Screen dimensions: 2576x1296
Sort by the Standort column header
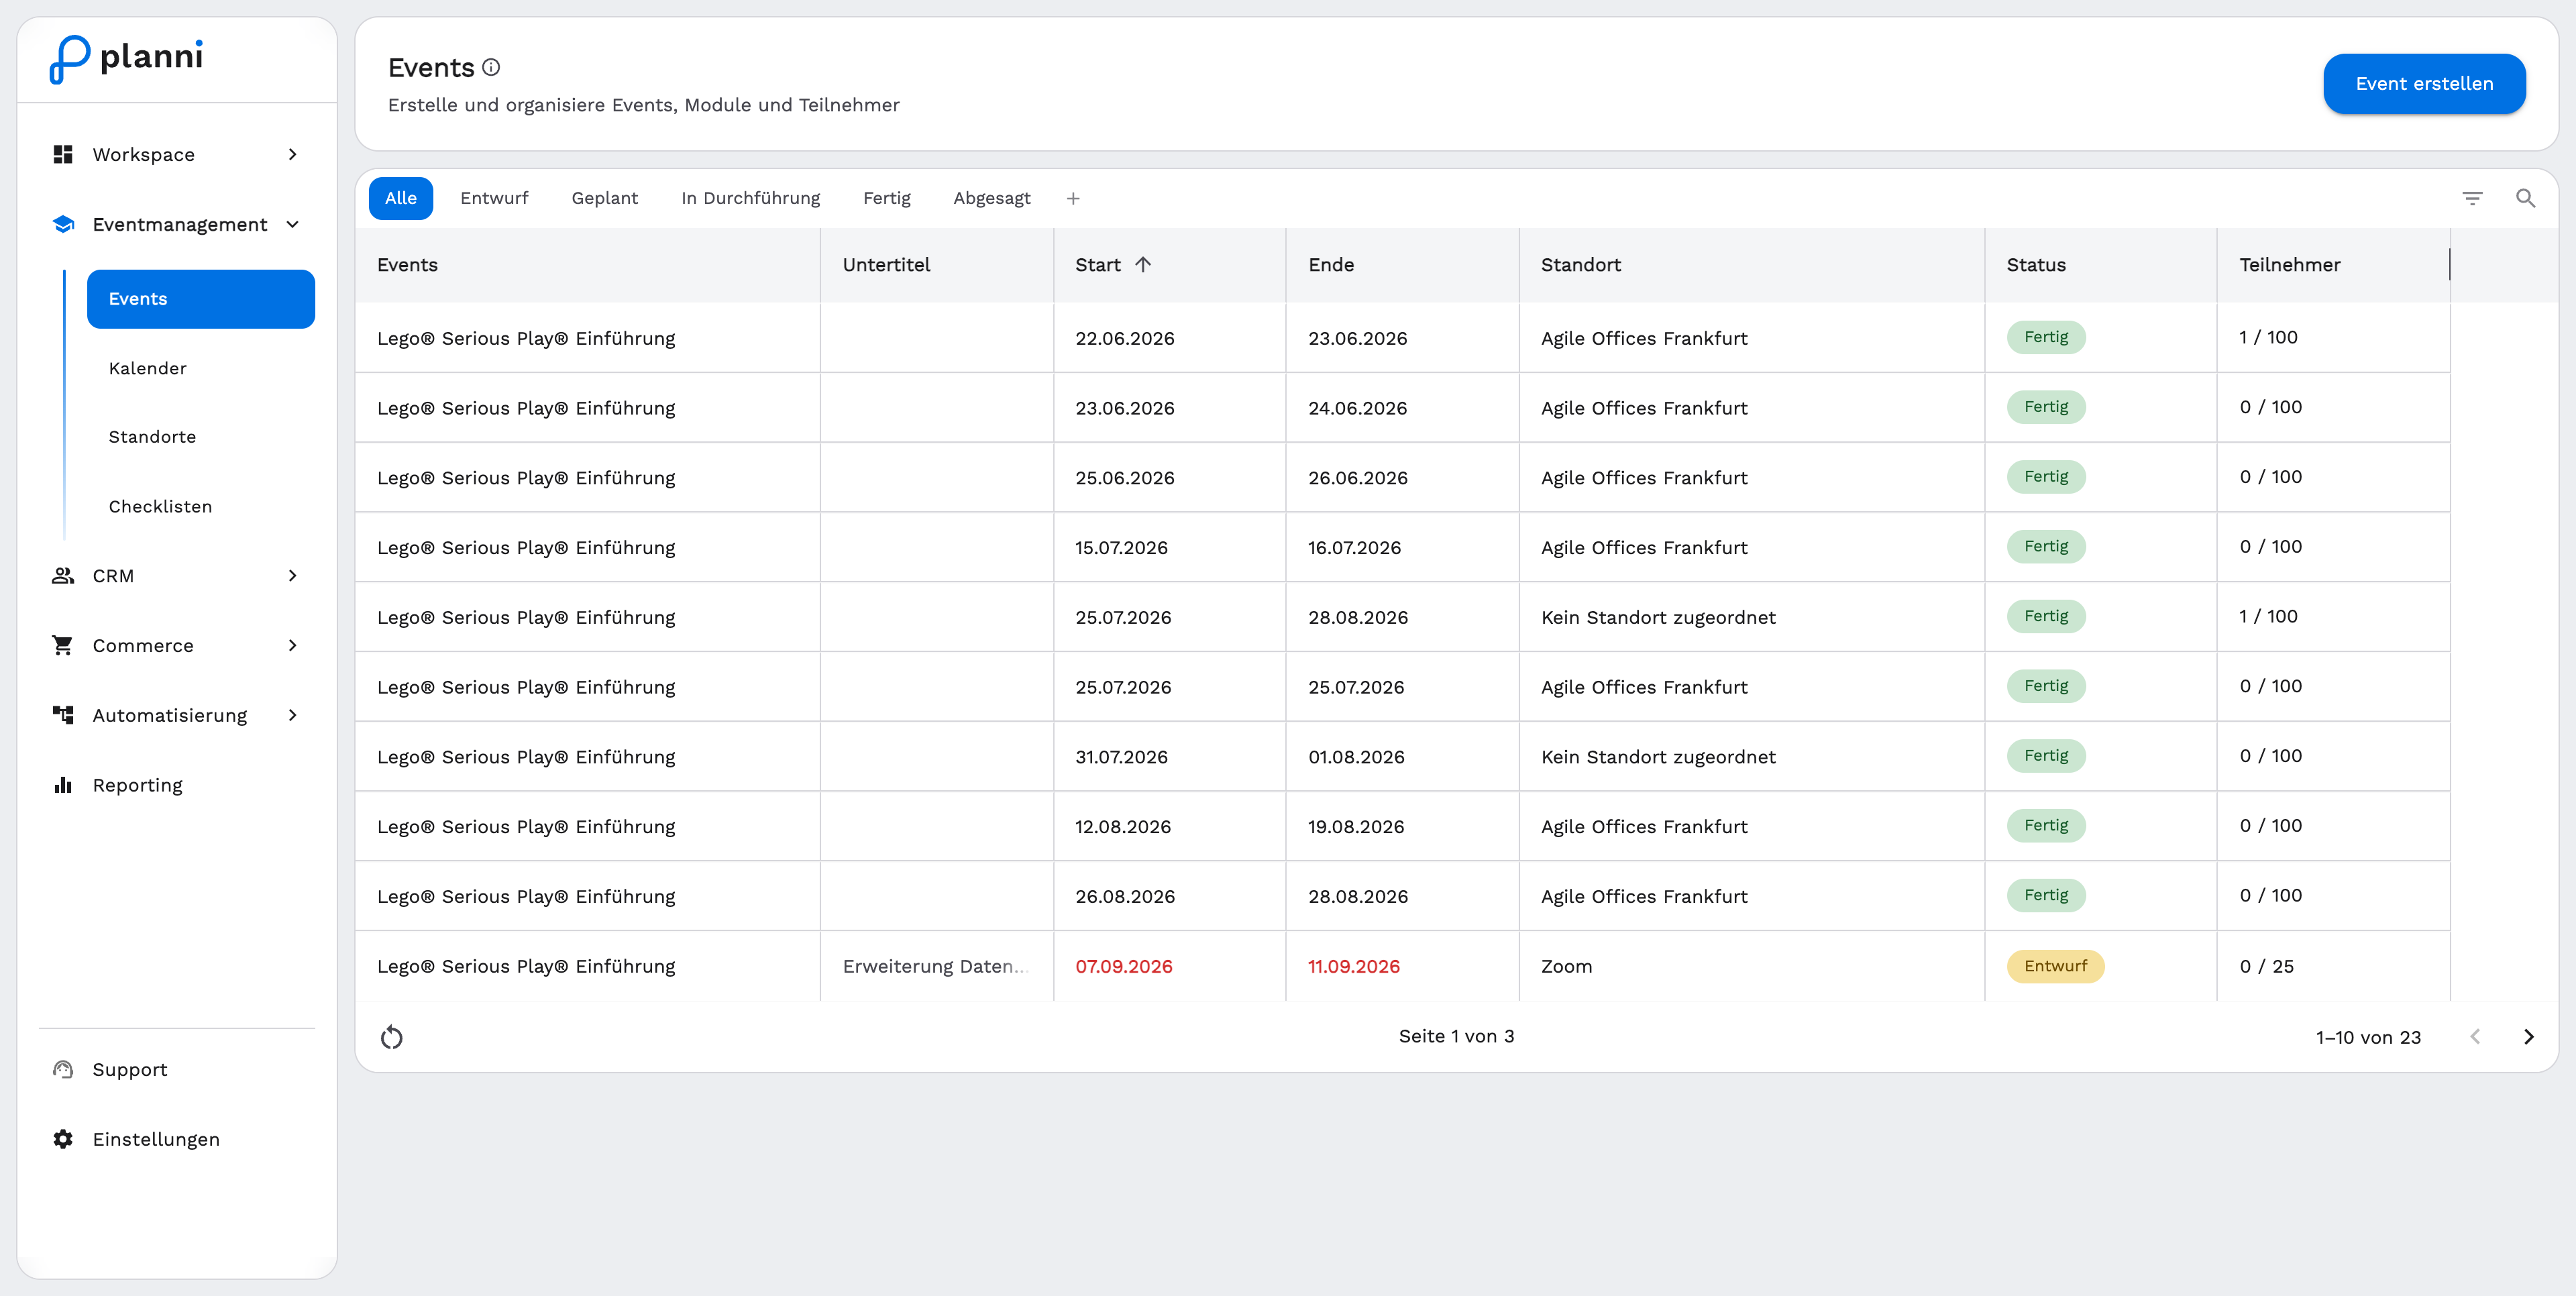1751,264
